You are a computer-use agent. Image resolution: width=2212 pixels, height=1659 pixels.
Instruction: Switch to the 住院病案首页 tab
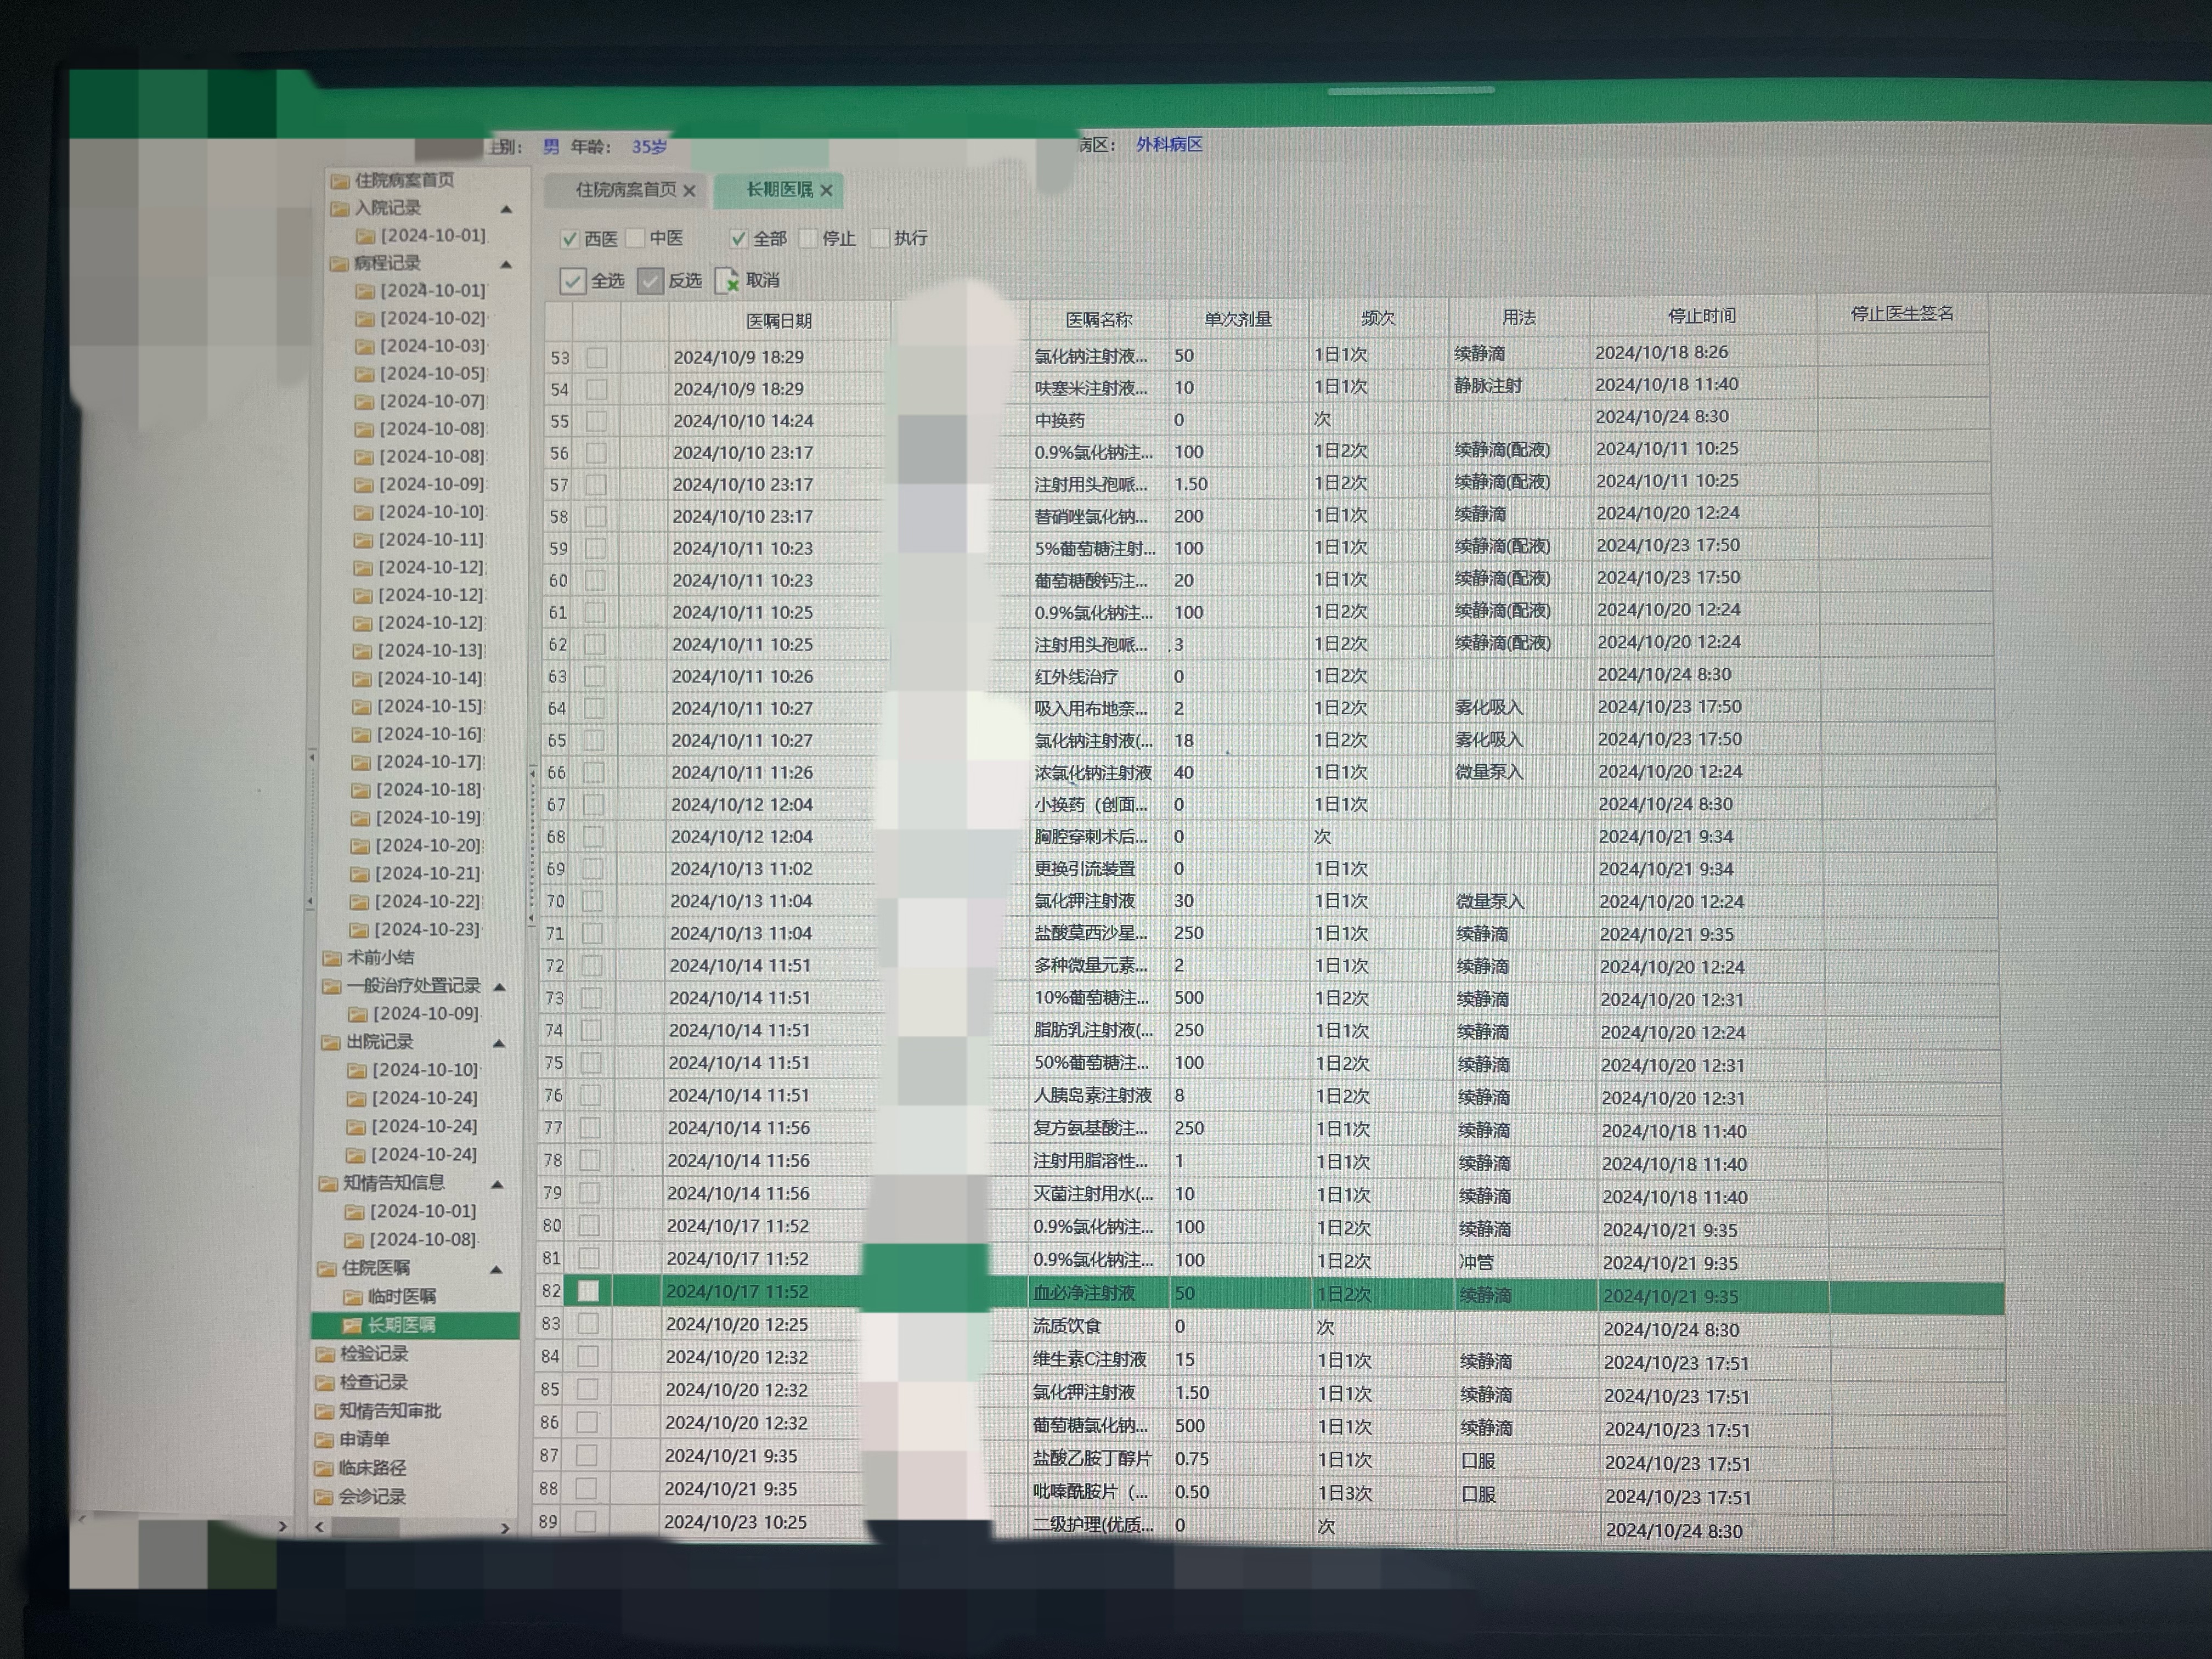[625, 190]
